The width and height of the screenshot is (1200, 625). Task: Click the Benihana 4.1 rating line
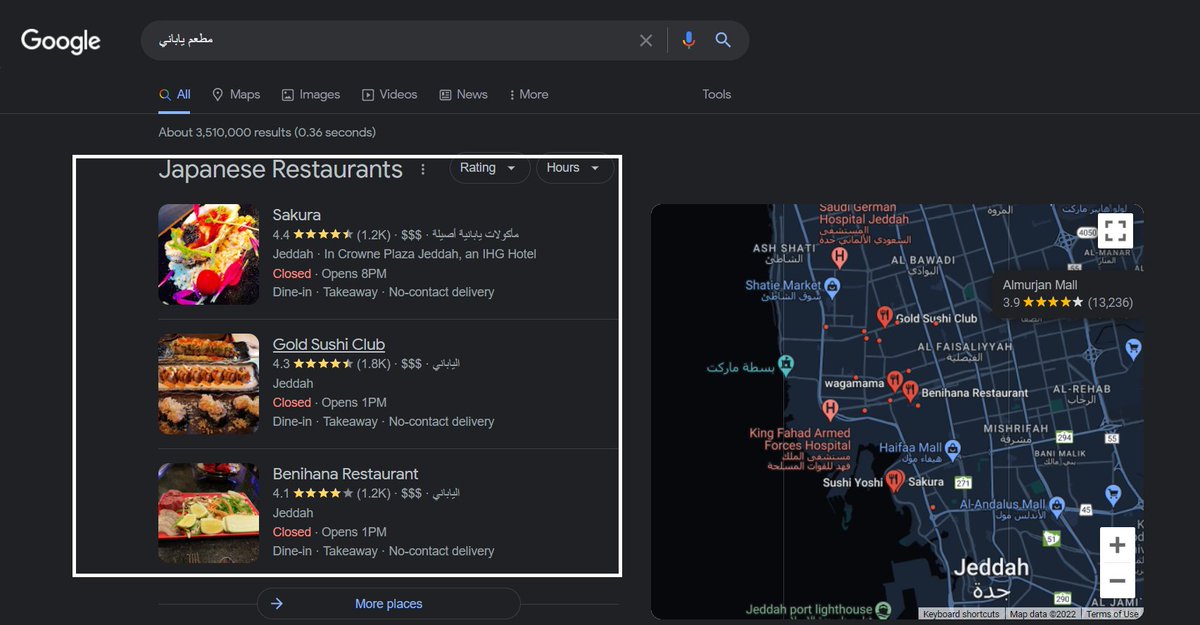pos(366,493)
